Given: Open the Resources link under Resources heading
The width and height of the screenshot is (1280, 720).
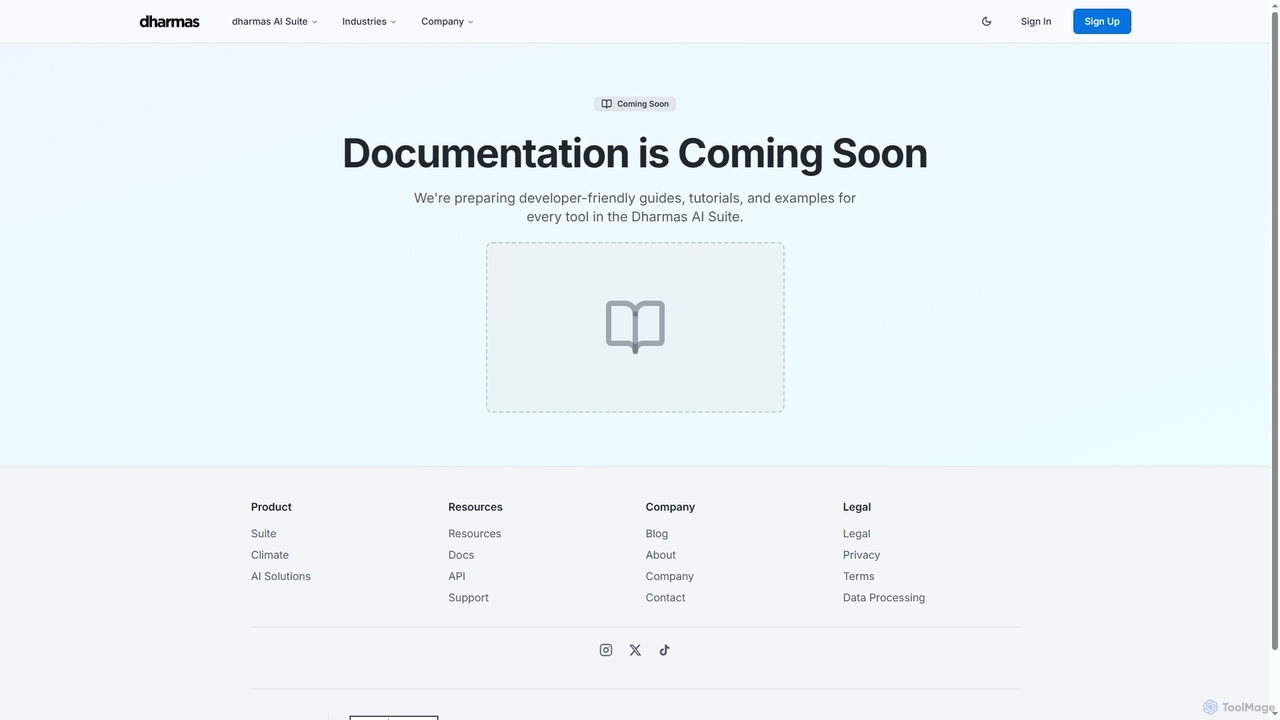Looking at the screenshot, I should click(x=475, y=534).
